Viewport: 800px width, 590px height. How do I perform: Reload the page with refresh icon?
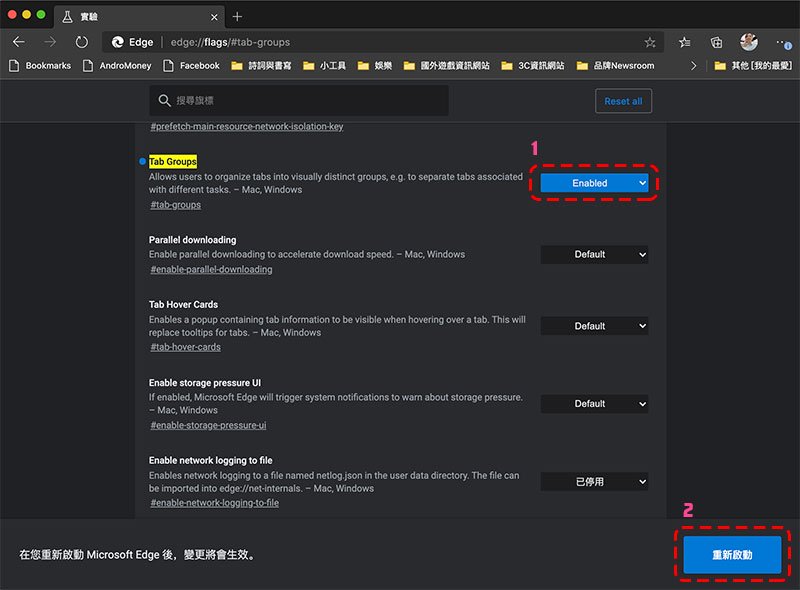click(x=81, y=42)
